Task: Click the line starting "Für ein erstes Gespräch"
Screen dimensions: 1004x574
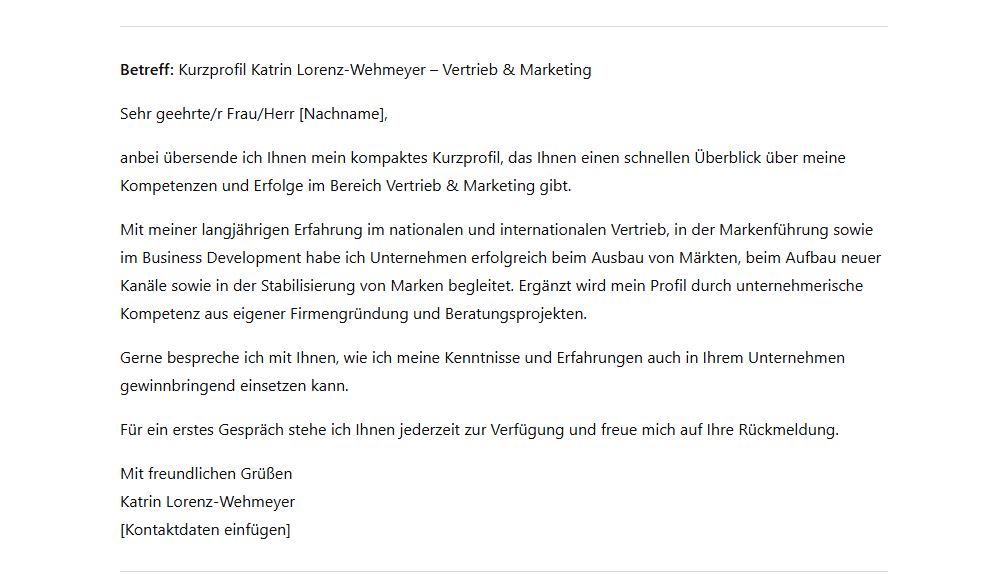Action: pyautogui.click(x=300, y=430)
